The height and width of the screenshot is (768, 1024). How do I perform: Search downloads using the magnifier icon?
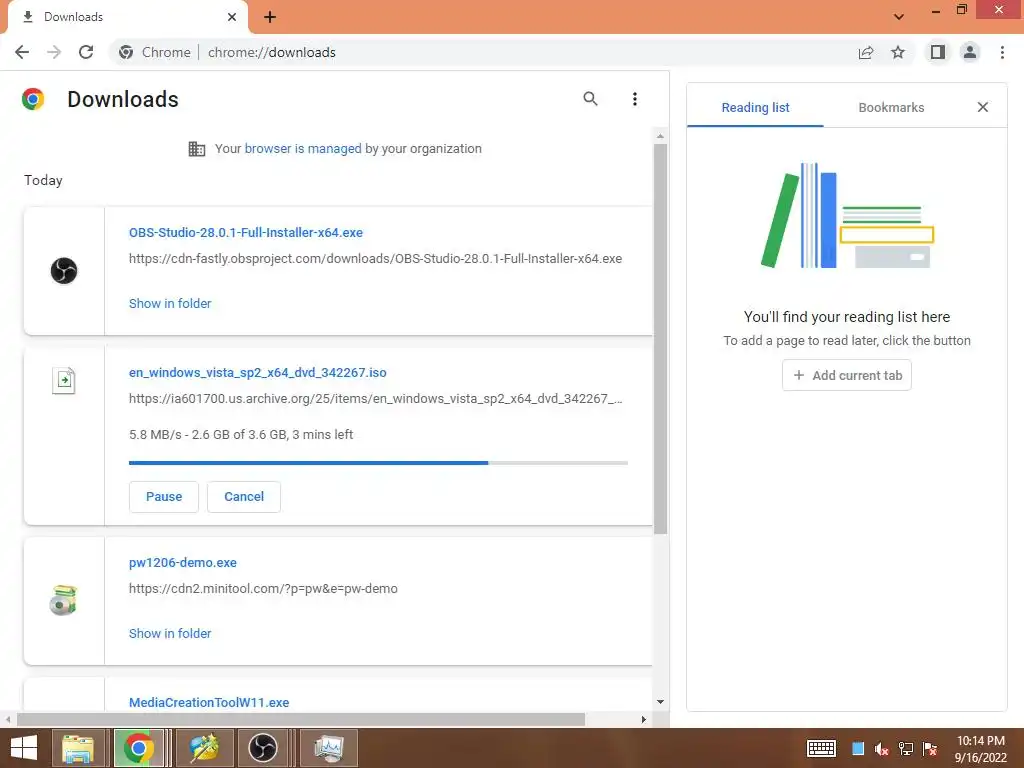click(x=590, y=99)
